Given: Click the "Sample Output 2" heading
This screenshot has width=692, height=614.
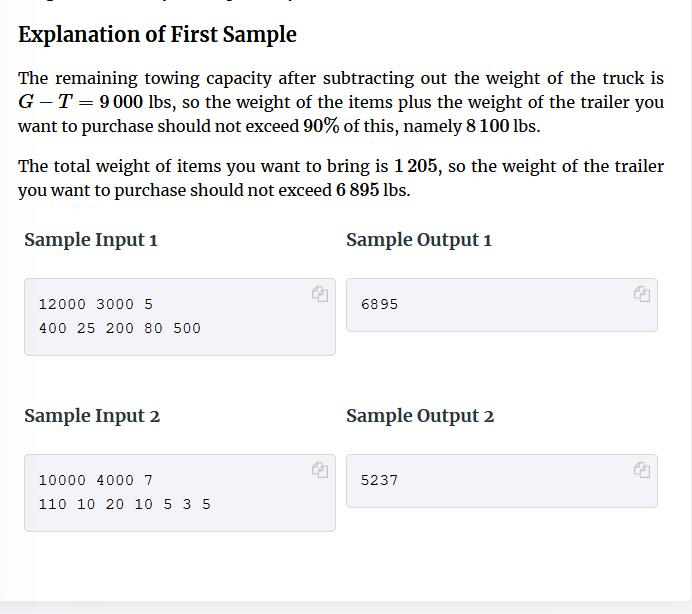Looking at the screenshot, I should [420, 416].
